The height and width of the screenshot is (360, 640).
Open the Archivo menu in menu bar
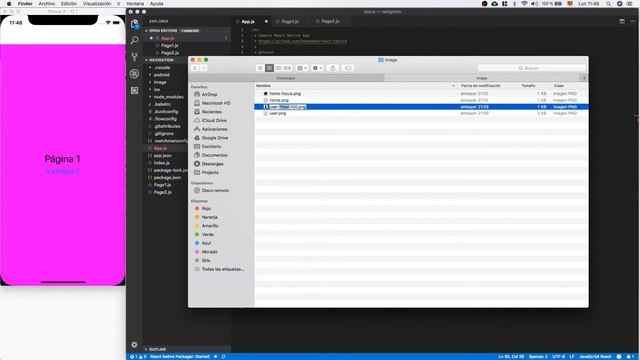pos(47,4)
